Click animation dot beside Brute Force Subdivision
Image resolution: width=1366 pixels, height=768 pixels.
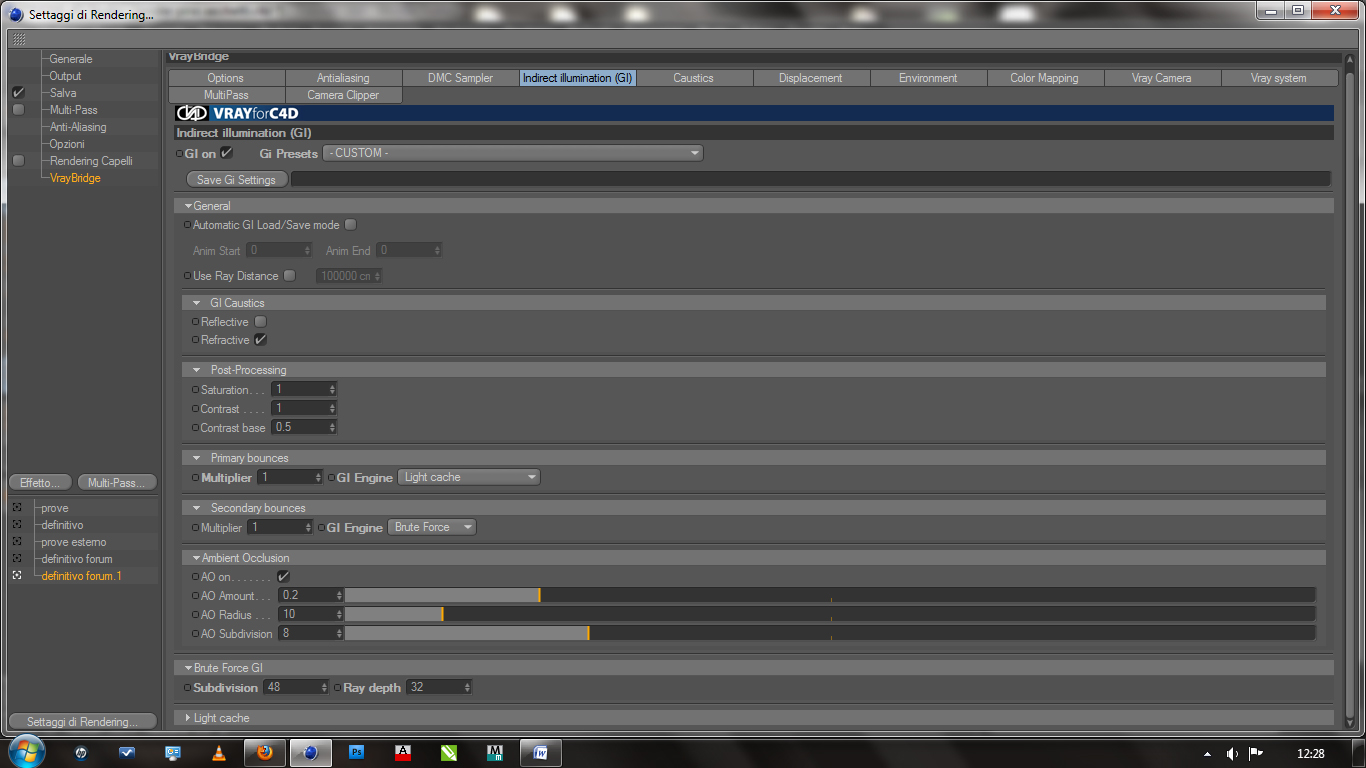(x=188, y=688)
